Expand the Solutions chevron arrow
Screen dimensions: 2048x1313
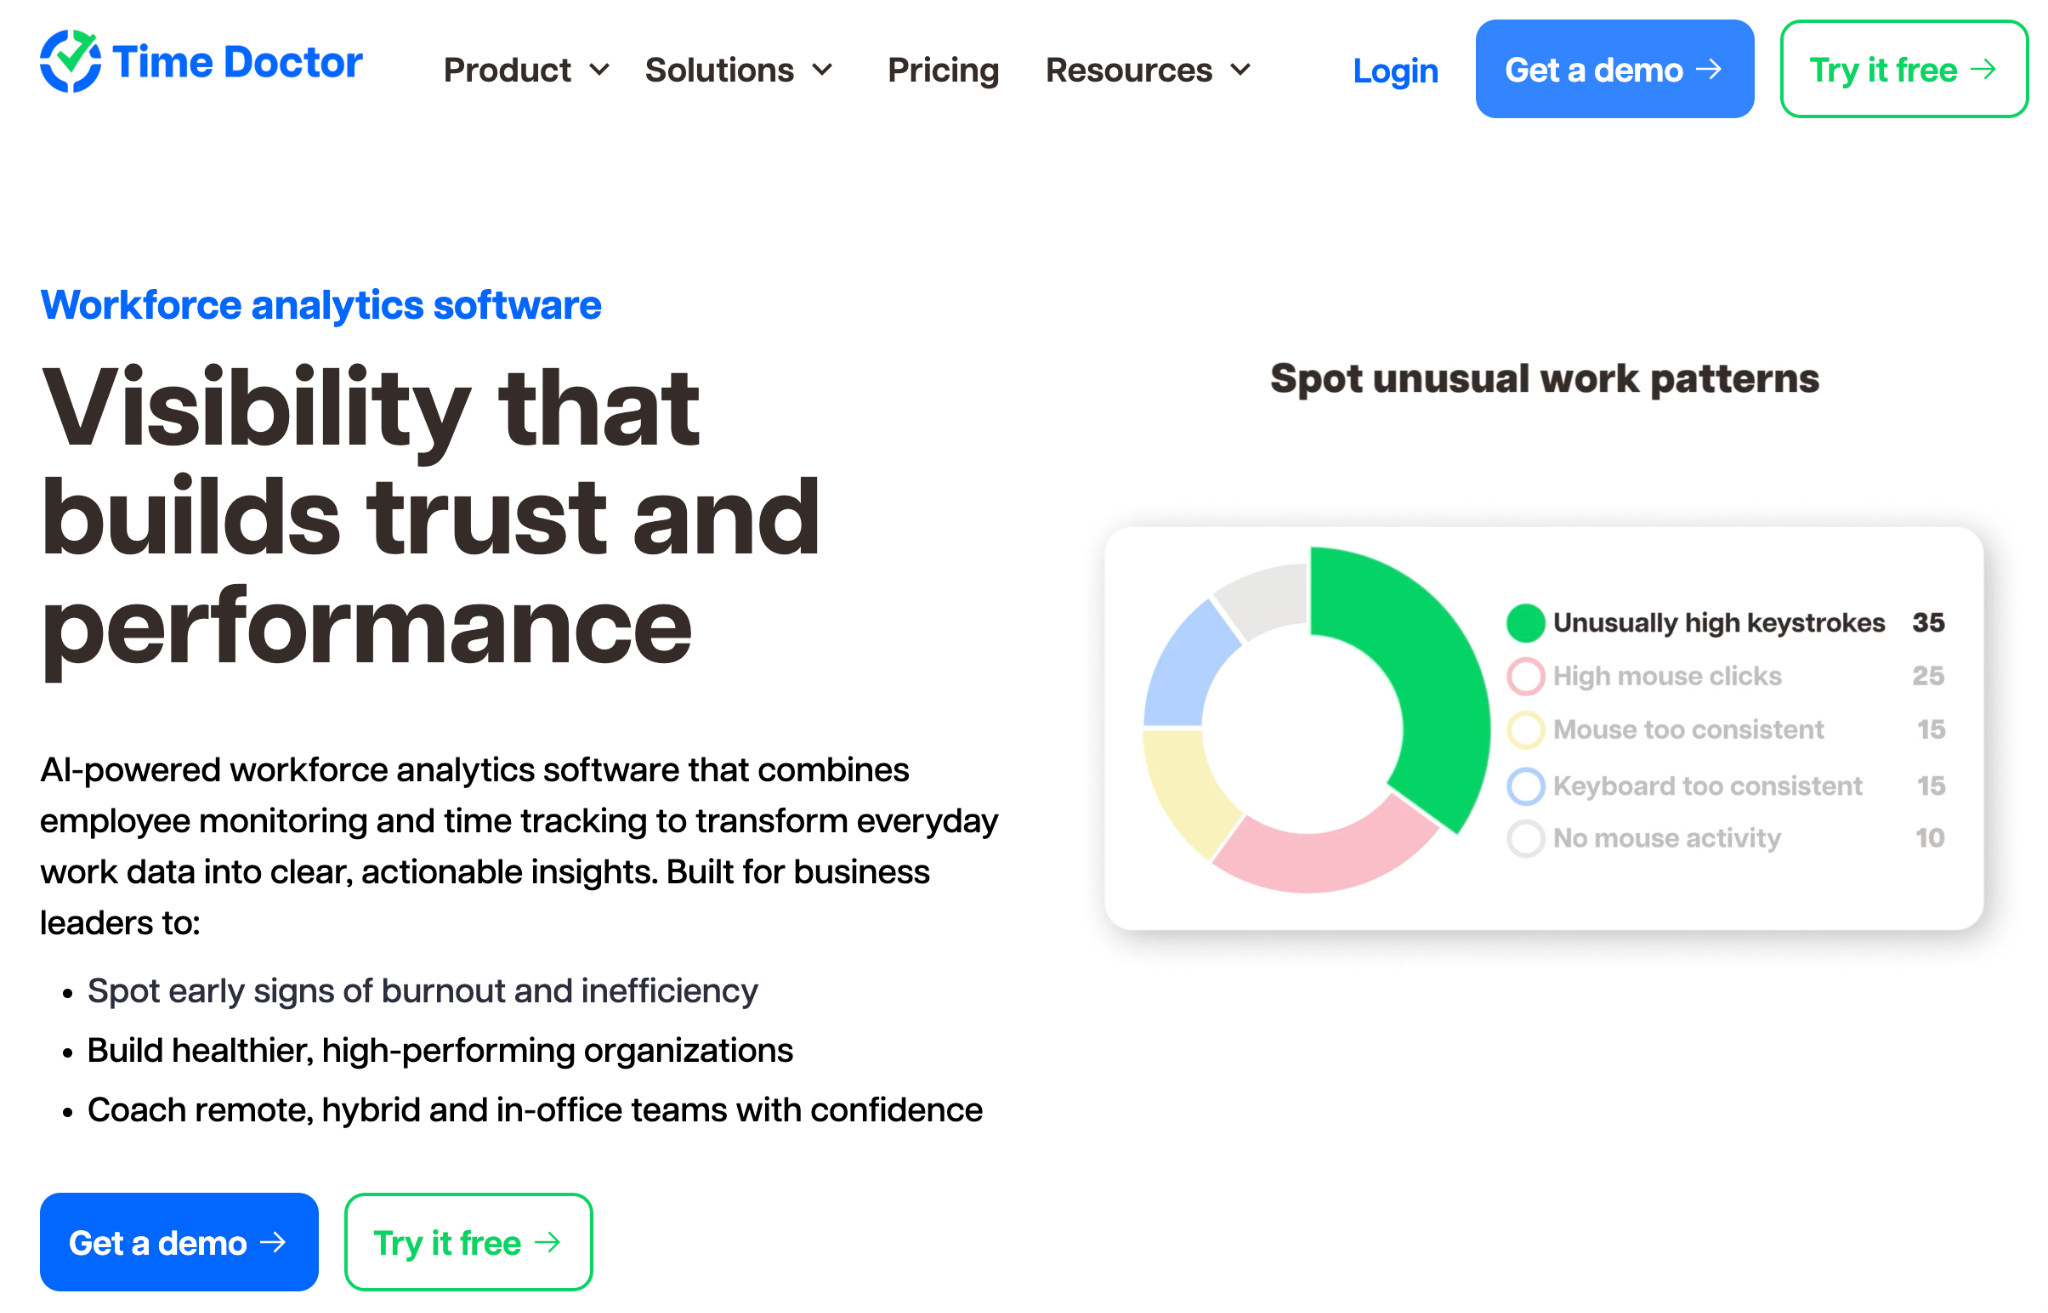[822, 70]
